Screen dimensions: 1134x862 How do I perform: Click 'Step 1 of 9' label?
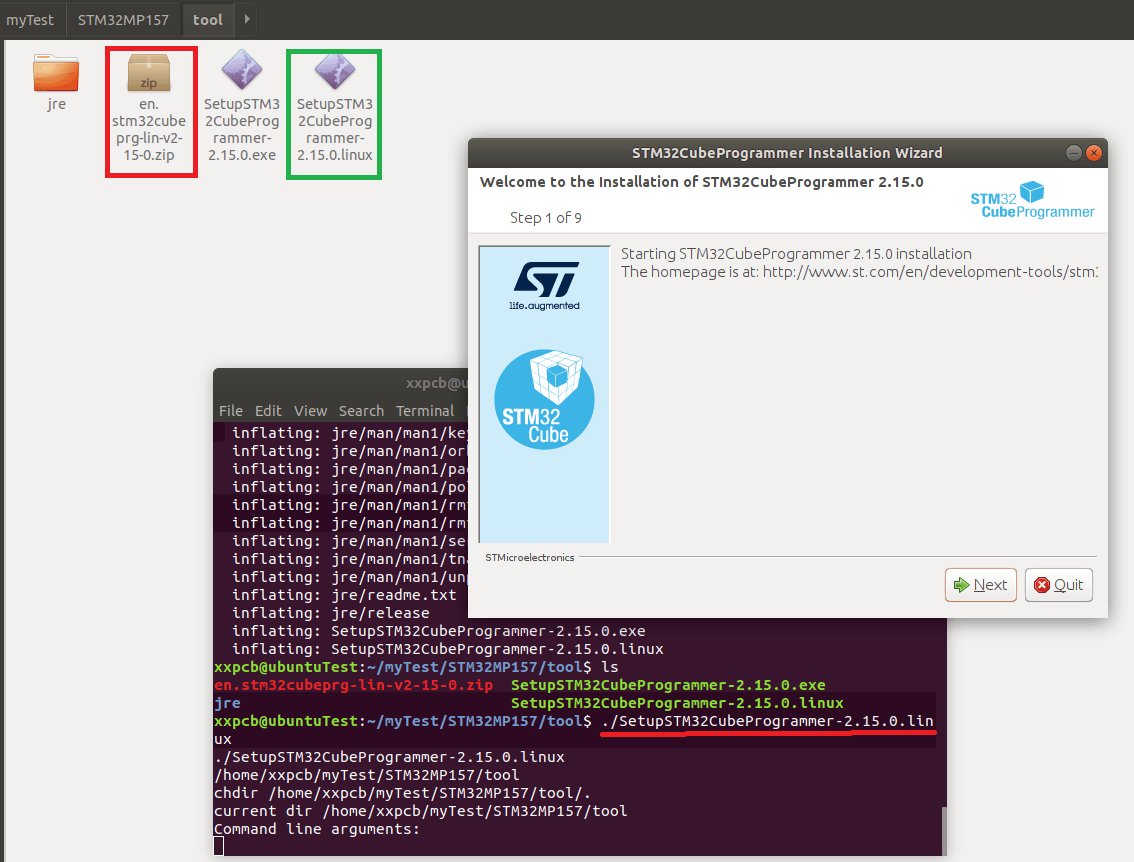tap(545, 218)
